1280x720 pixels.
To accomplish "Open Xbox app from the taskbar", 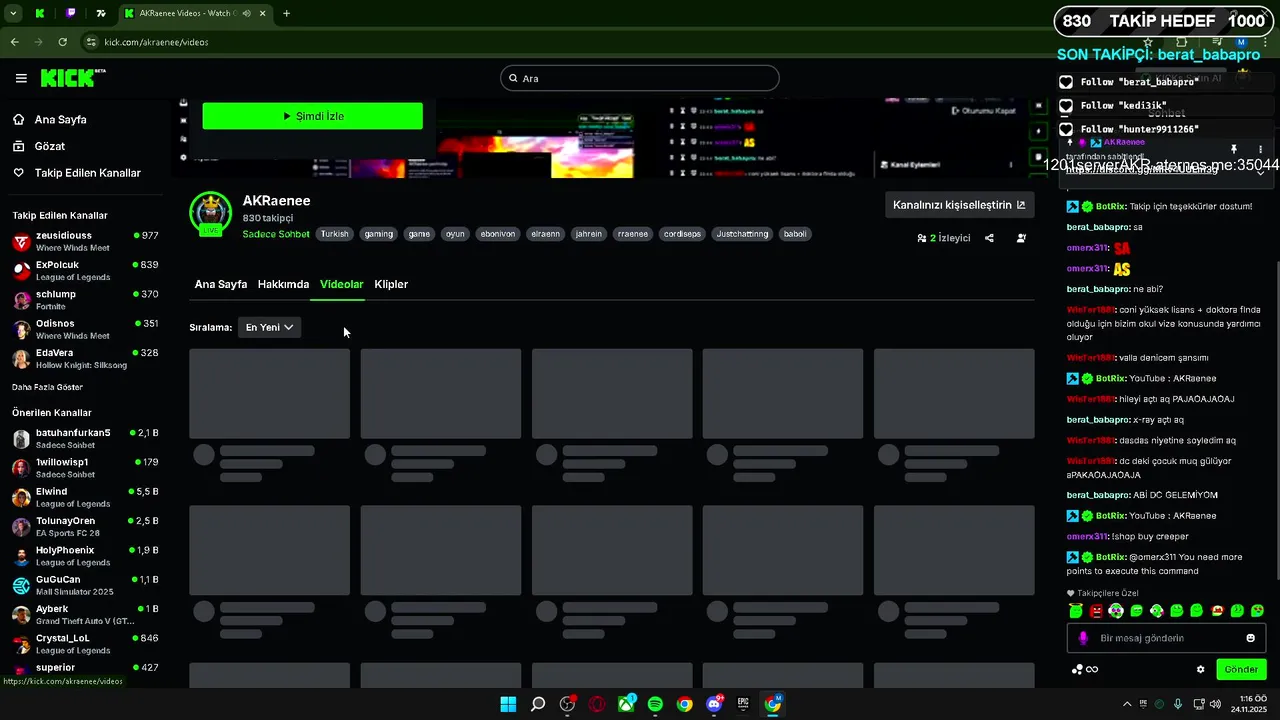I will pos(626,704).
